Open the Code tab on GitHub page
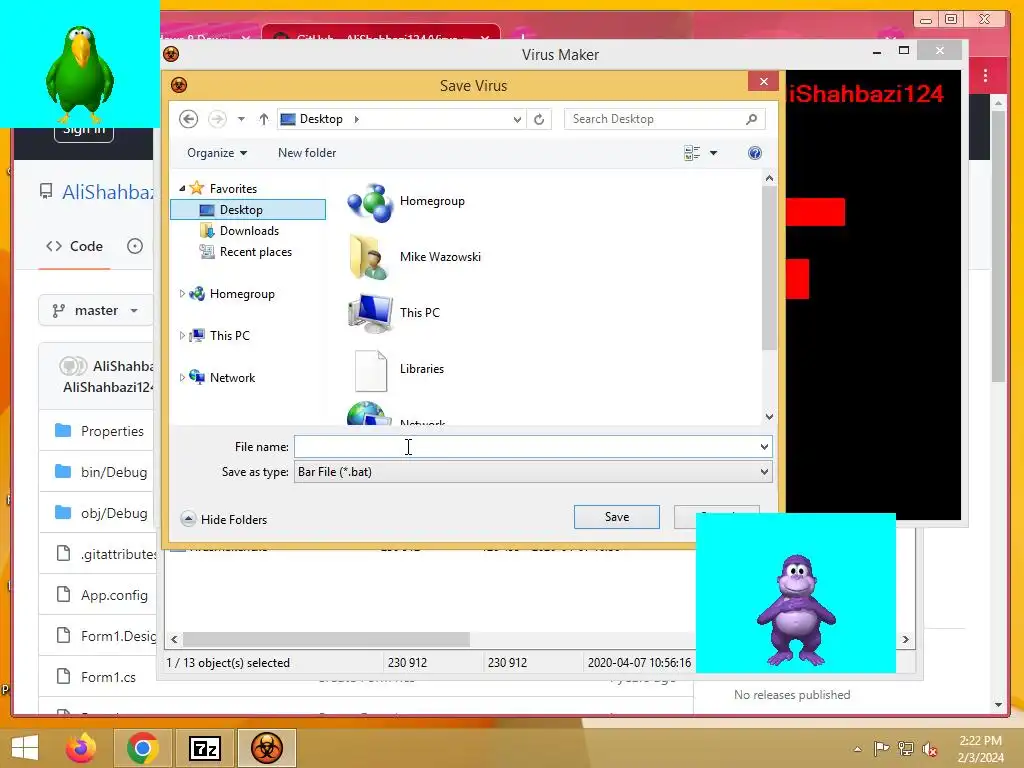 point(74,246)
